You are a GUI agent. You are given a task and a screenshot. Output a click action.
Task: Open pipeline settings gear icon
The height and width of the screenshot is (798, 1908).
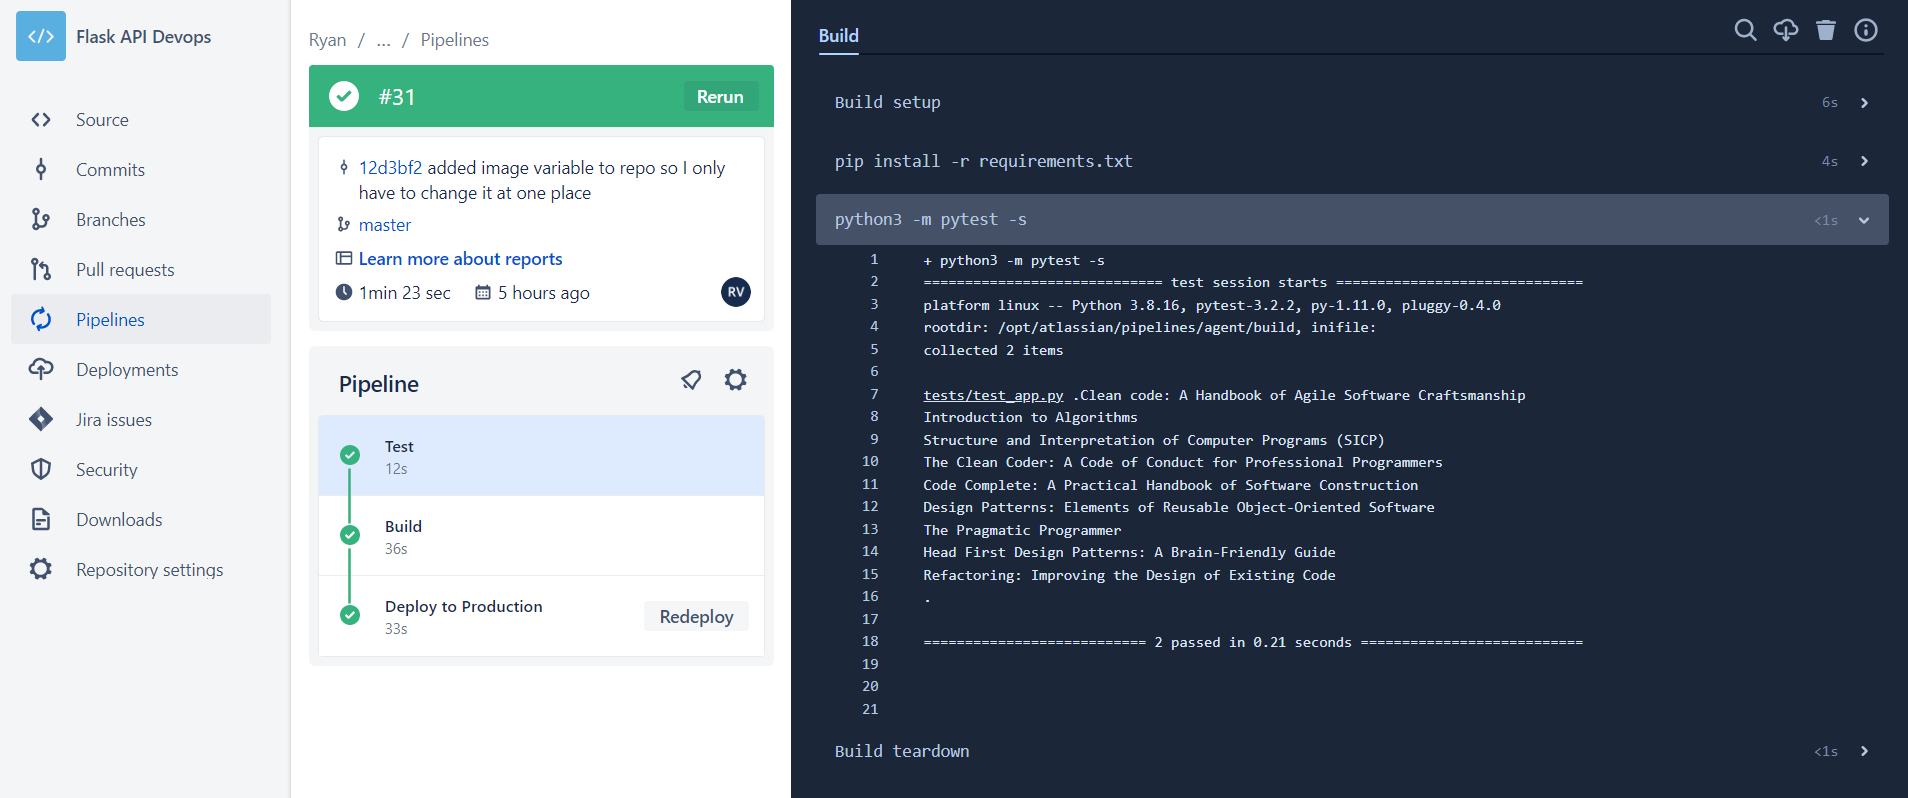tap(736, 380)
